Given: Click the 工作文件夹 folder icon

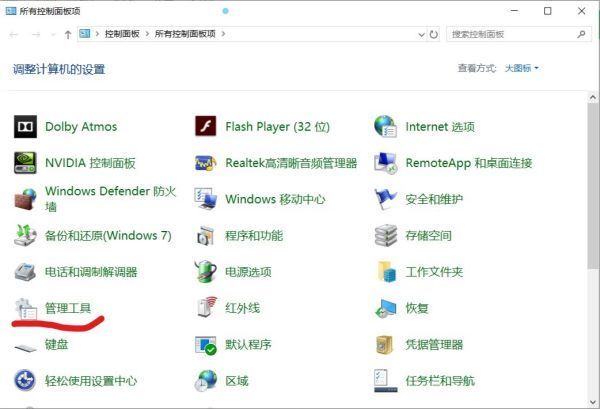Looking at the screenshot, I should tap(386, 272).
